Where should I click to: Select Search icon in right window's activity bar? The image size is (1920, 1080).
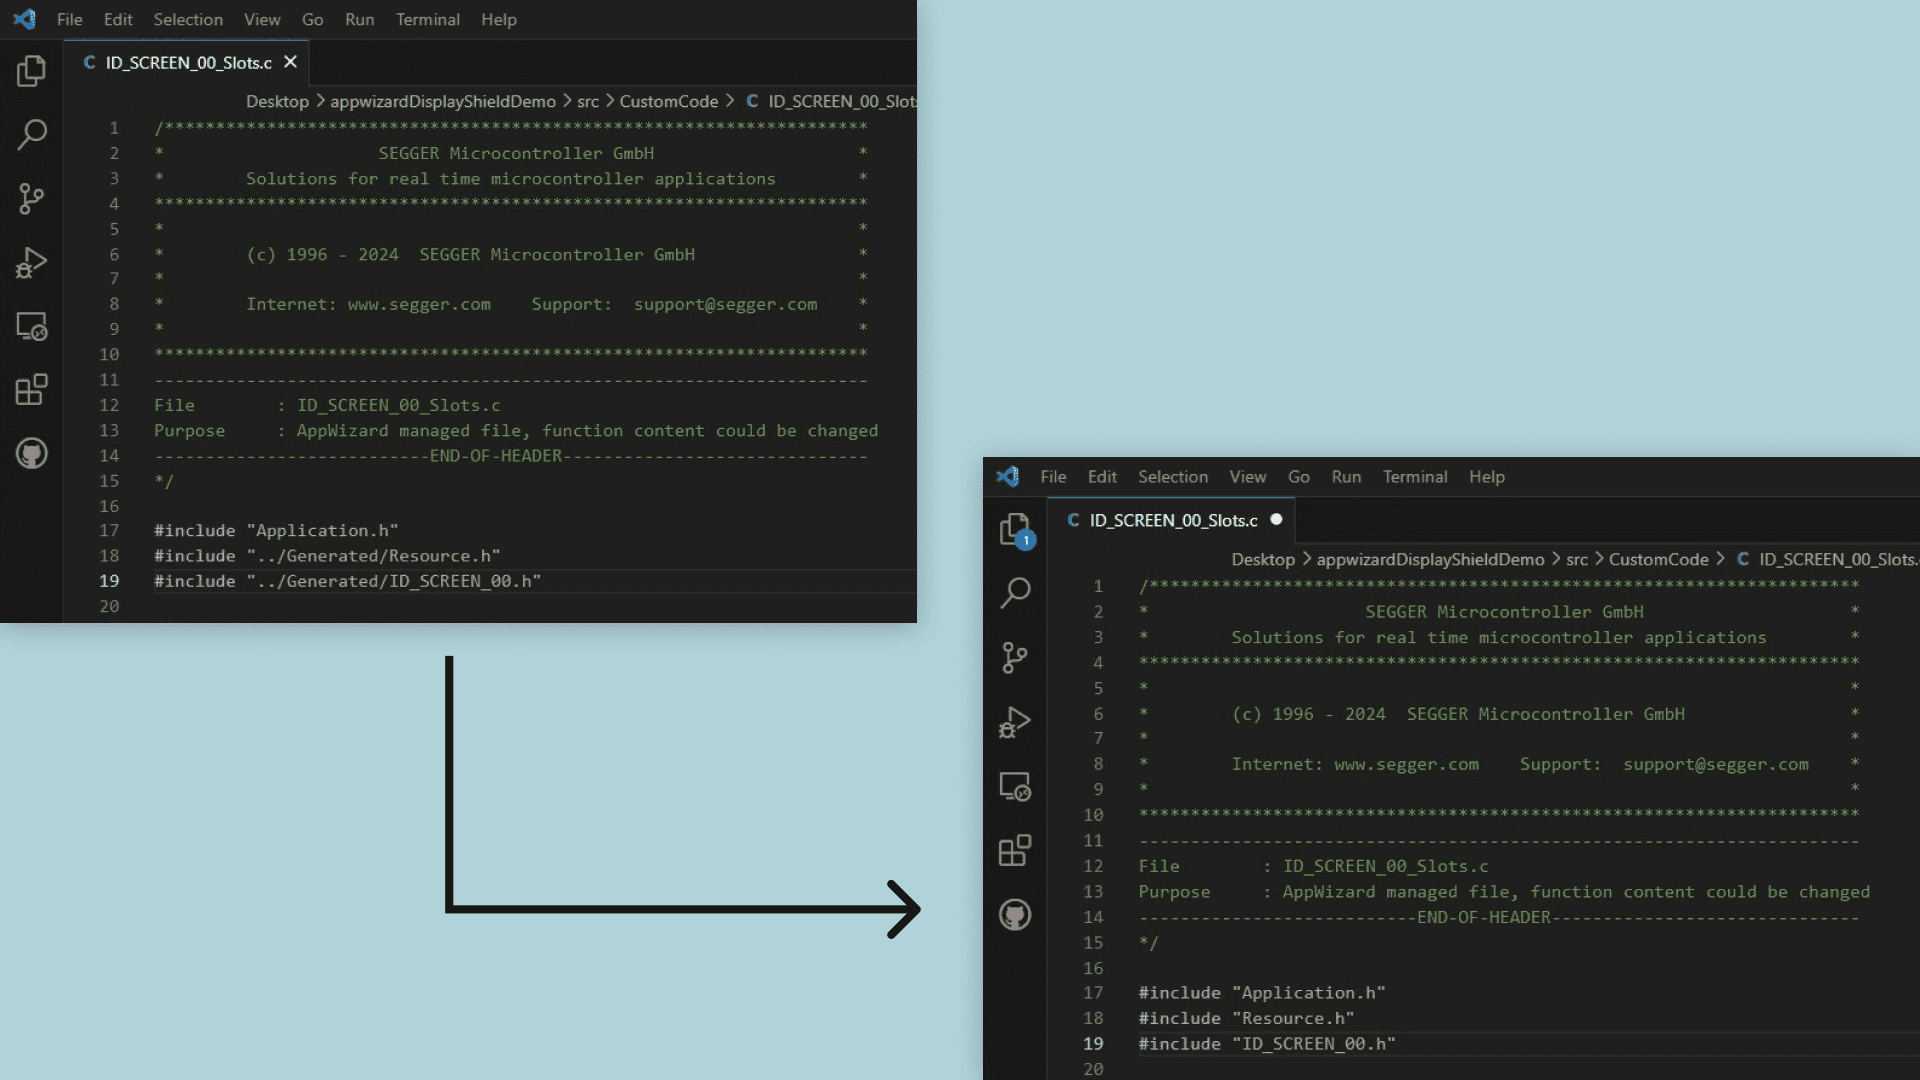pos(1016,593)
